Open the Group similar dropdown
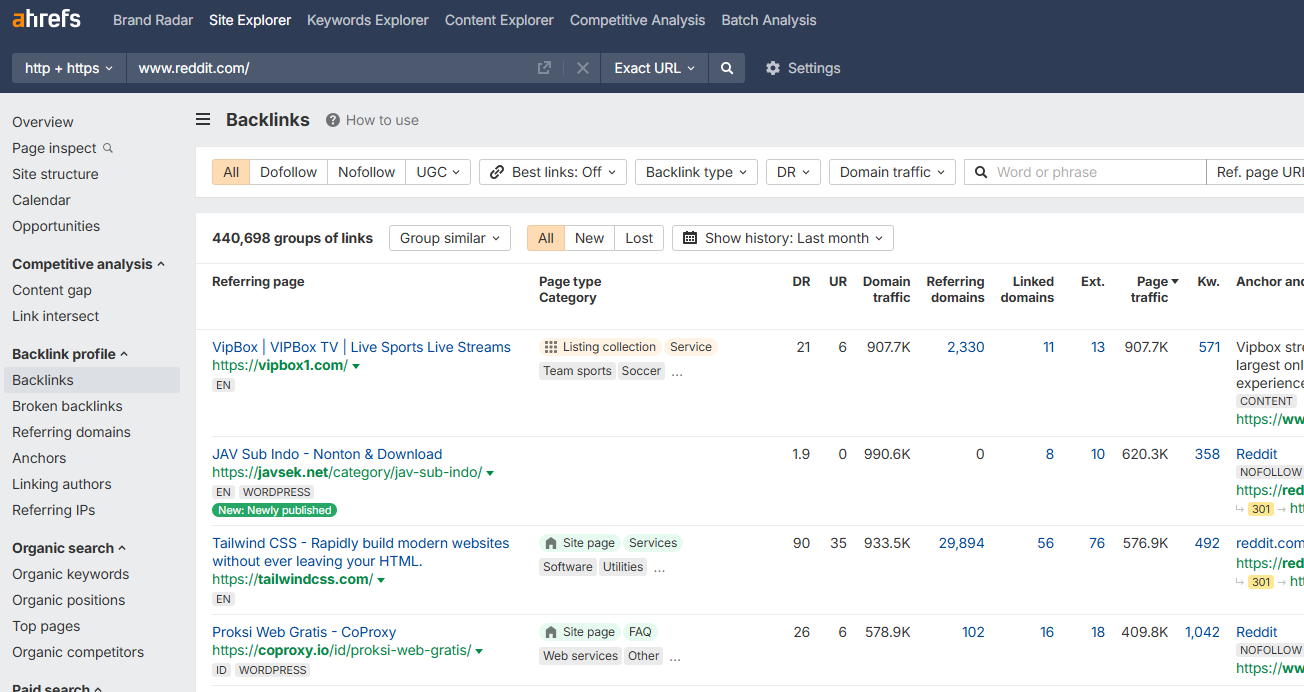The width and height of the screenshot is (1304, 692). 450,238
